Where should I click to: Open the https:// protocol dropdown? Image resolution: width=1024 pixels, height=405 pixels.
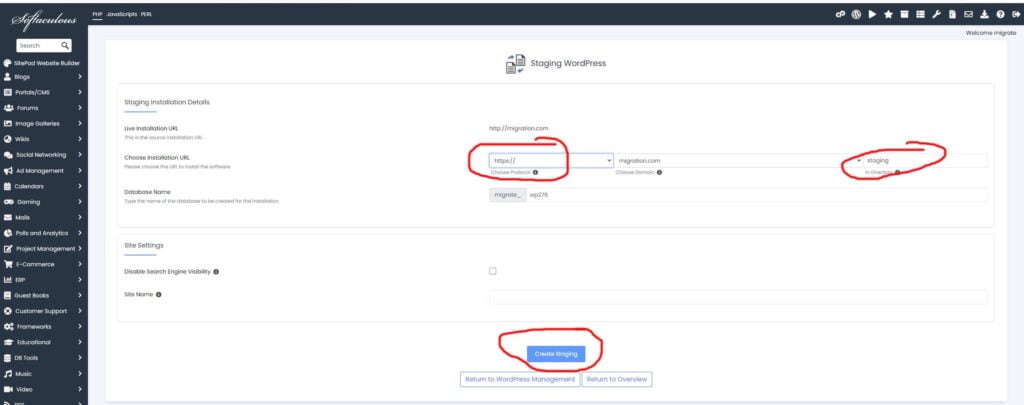pos(551,160)
